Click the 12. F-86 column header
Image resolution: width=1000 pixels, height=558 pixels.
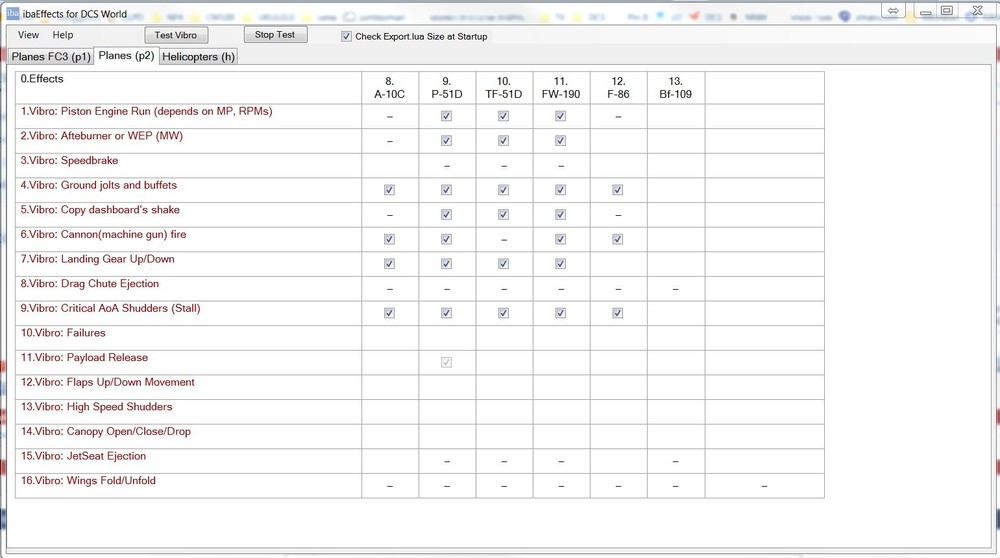(619, 88)
